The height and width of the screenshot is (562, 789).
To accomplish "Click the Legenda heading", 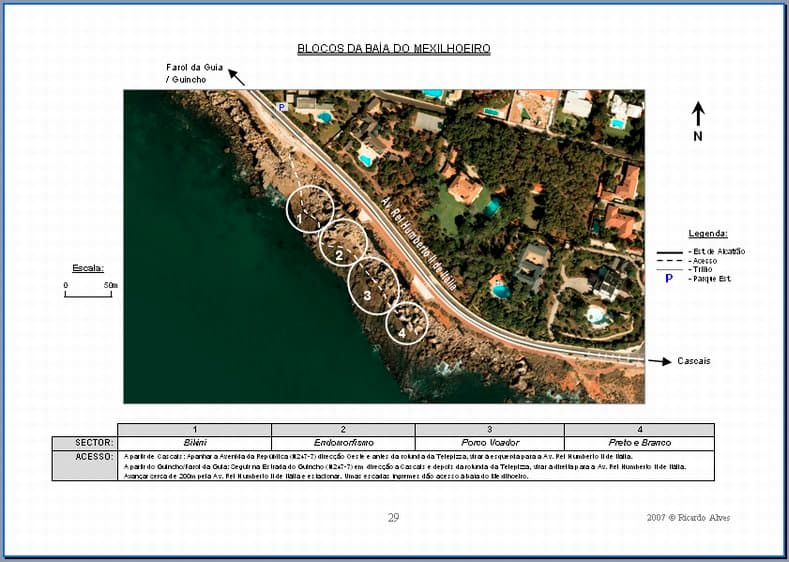I will click(x=708, y=232).
